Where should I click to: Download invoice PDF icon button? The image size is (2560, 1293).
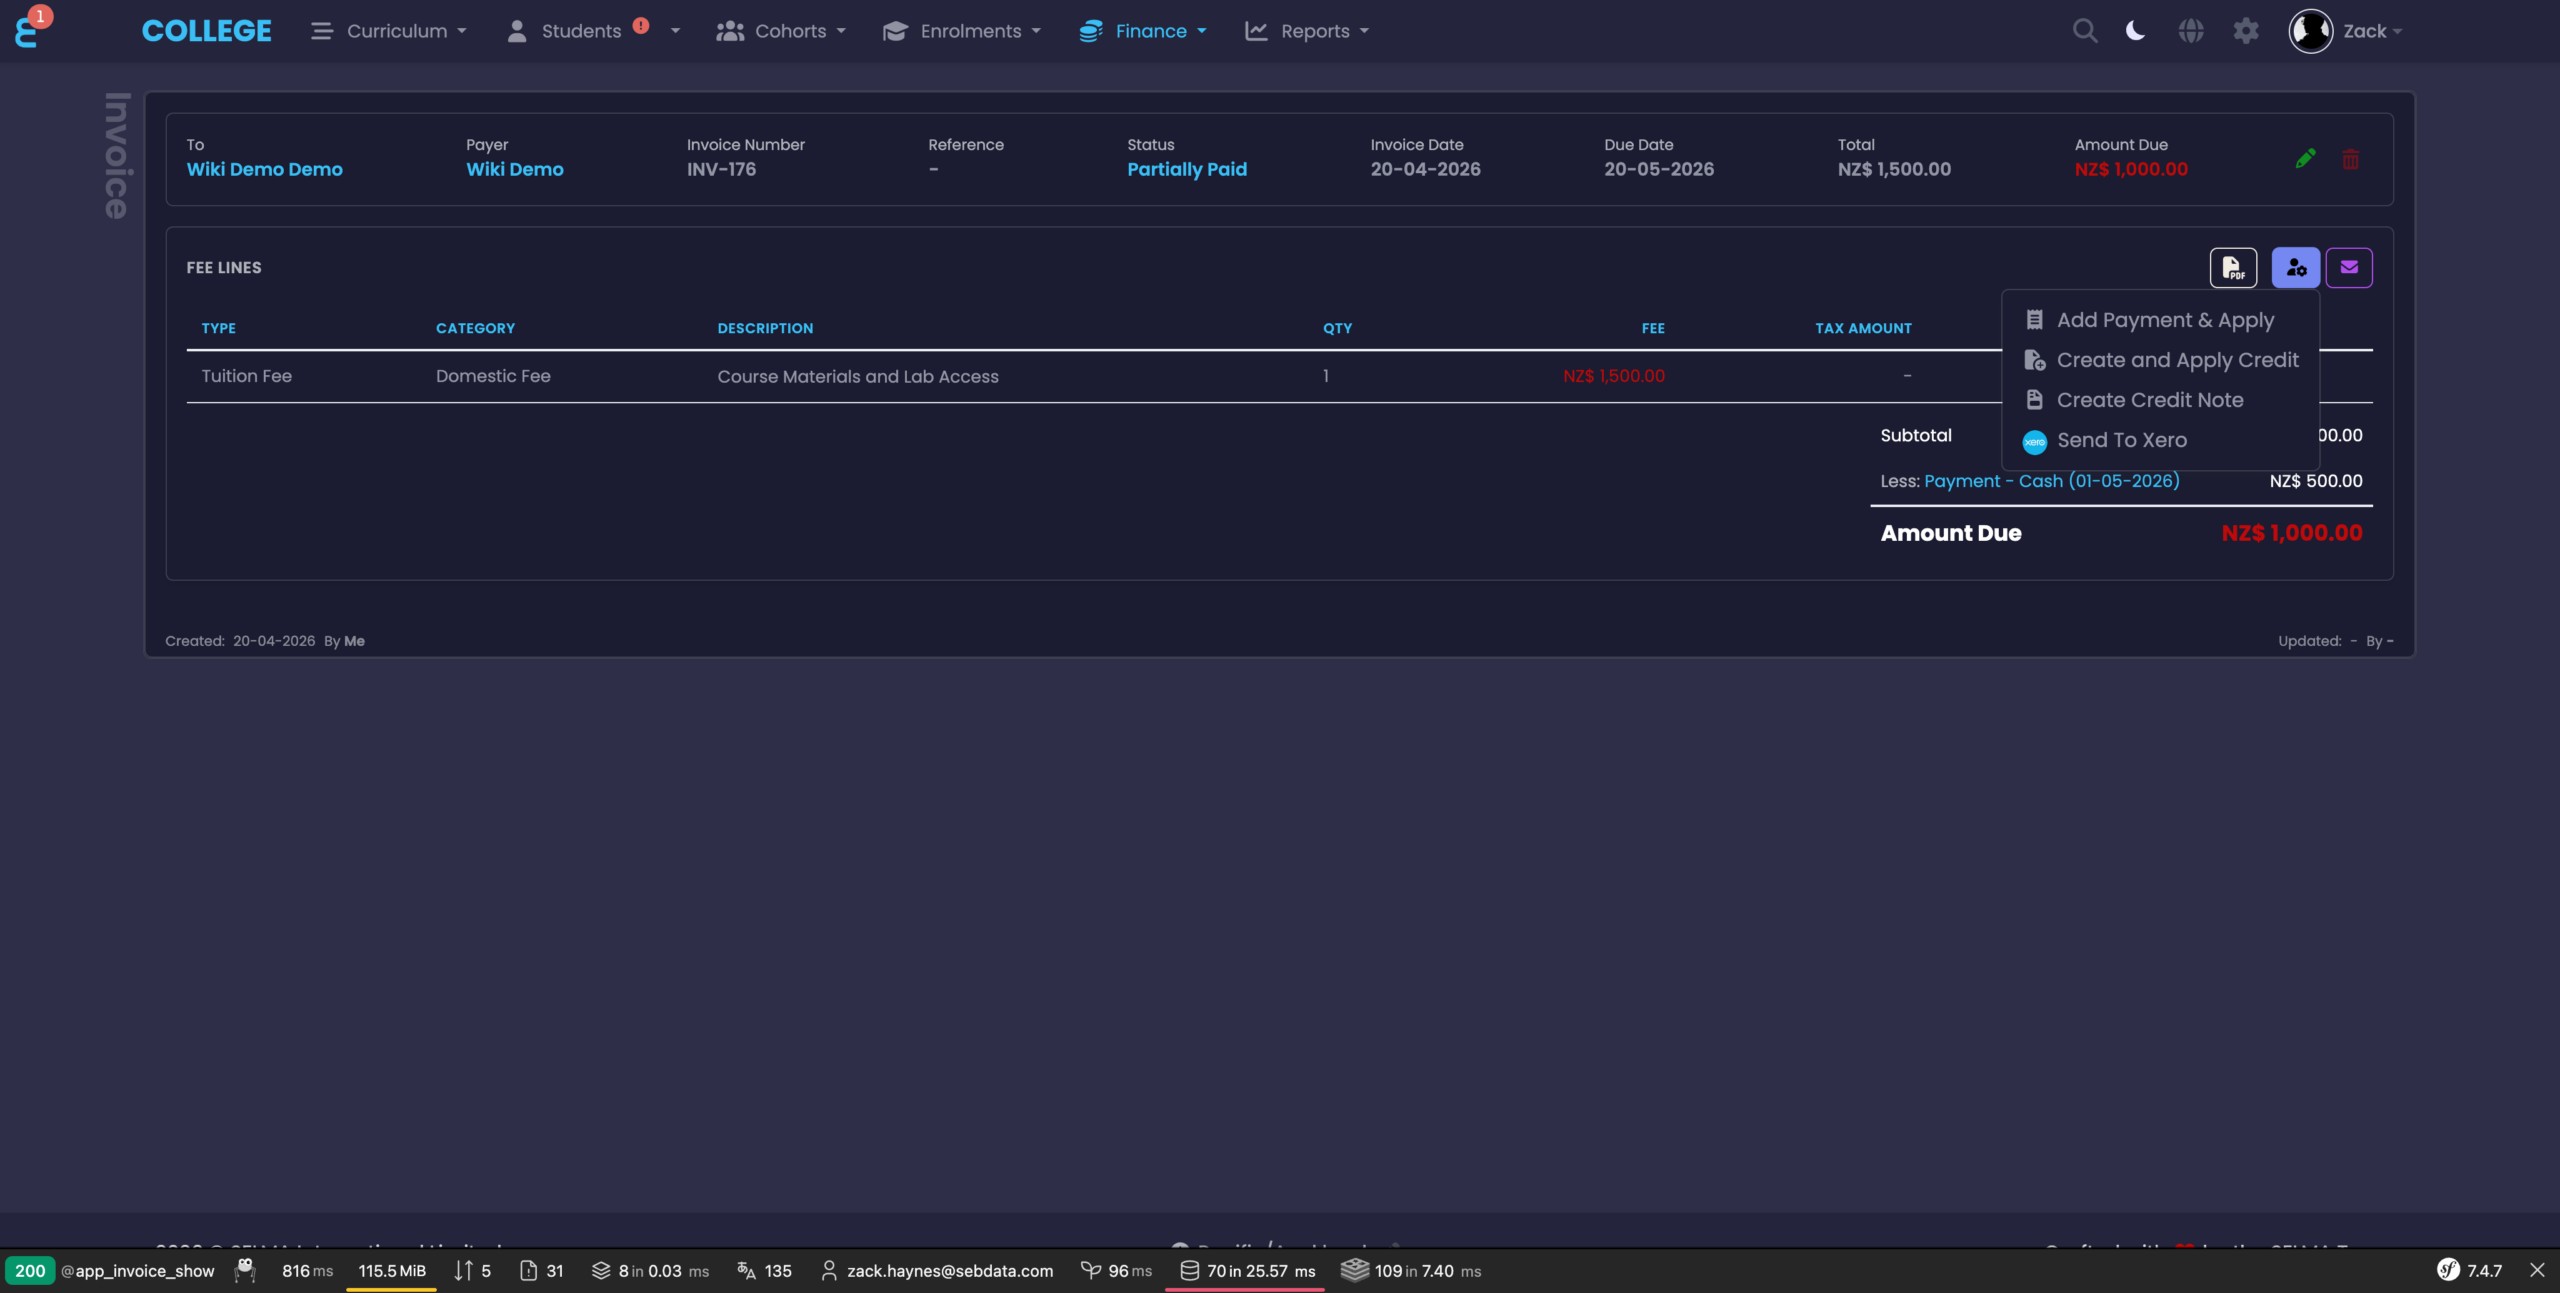2233,267
